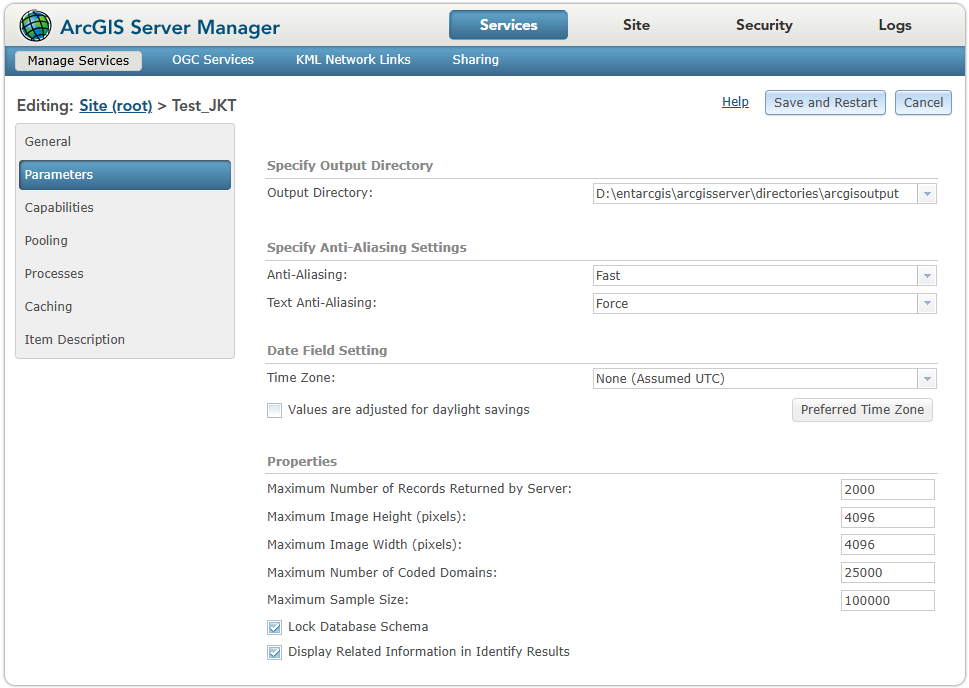Click Maximum Number of Coded Domains field
The image size is (969, 688).
point(887,572)
